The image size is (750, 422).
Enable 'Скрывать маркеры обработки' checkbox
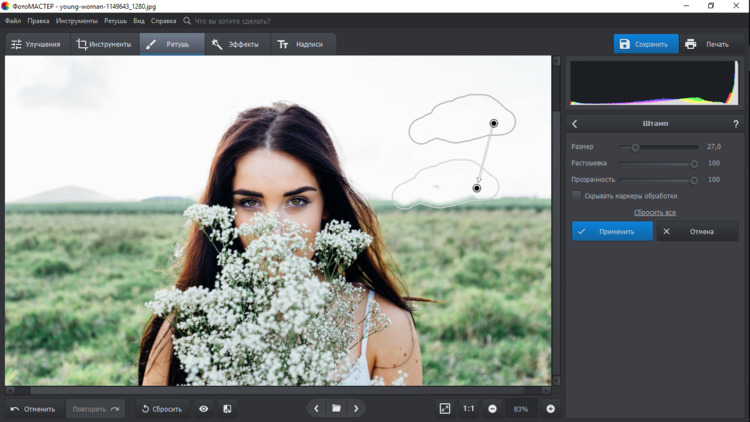point(577,196)
